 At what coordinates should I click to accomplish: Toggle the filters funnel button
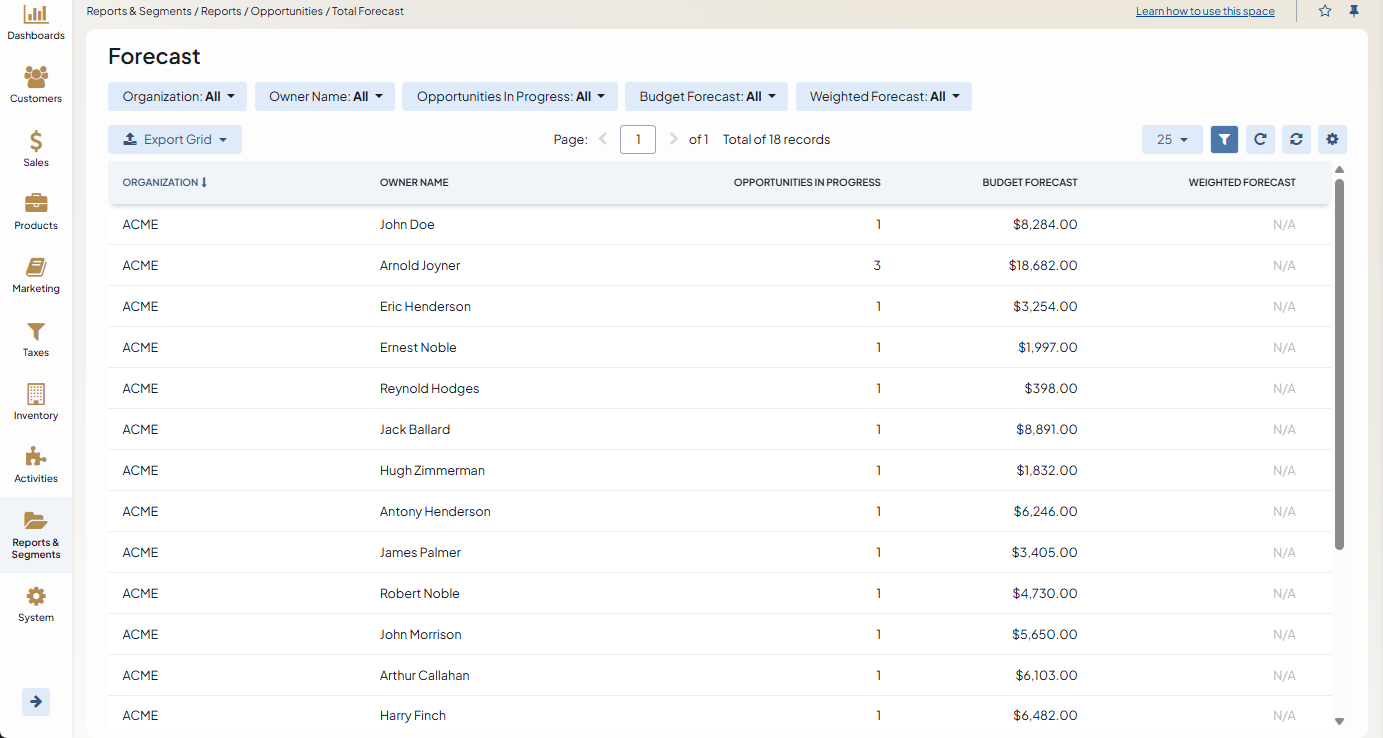(x=1224, y=140)
